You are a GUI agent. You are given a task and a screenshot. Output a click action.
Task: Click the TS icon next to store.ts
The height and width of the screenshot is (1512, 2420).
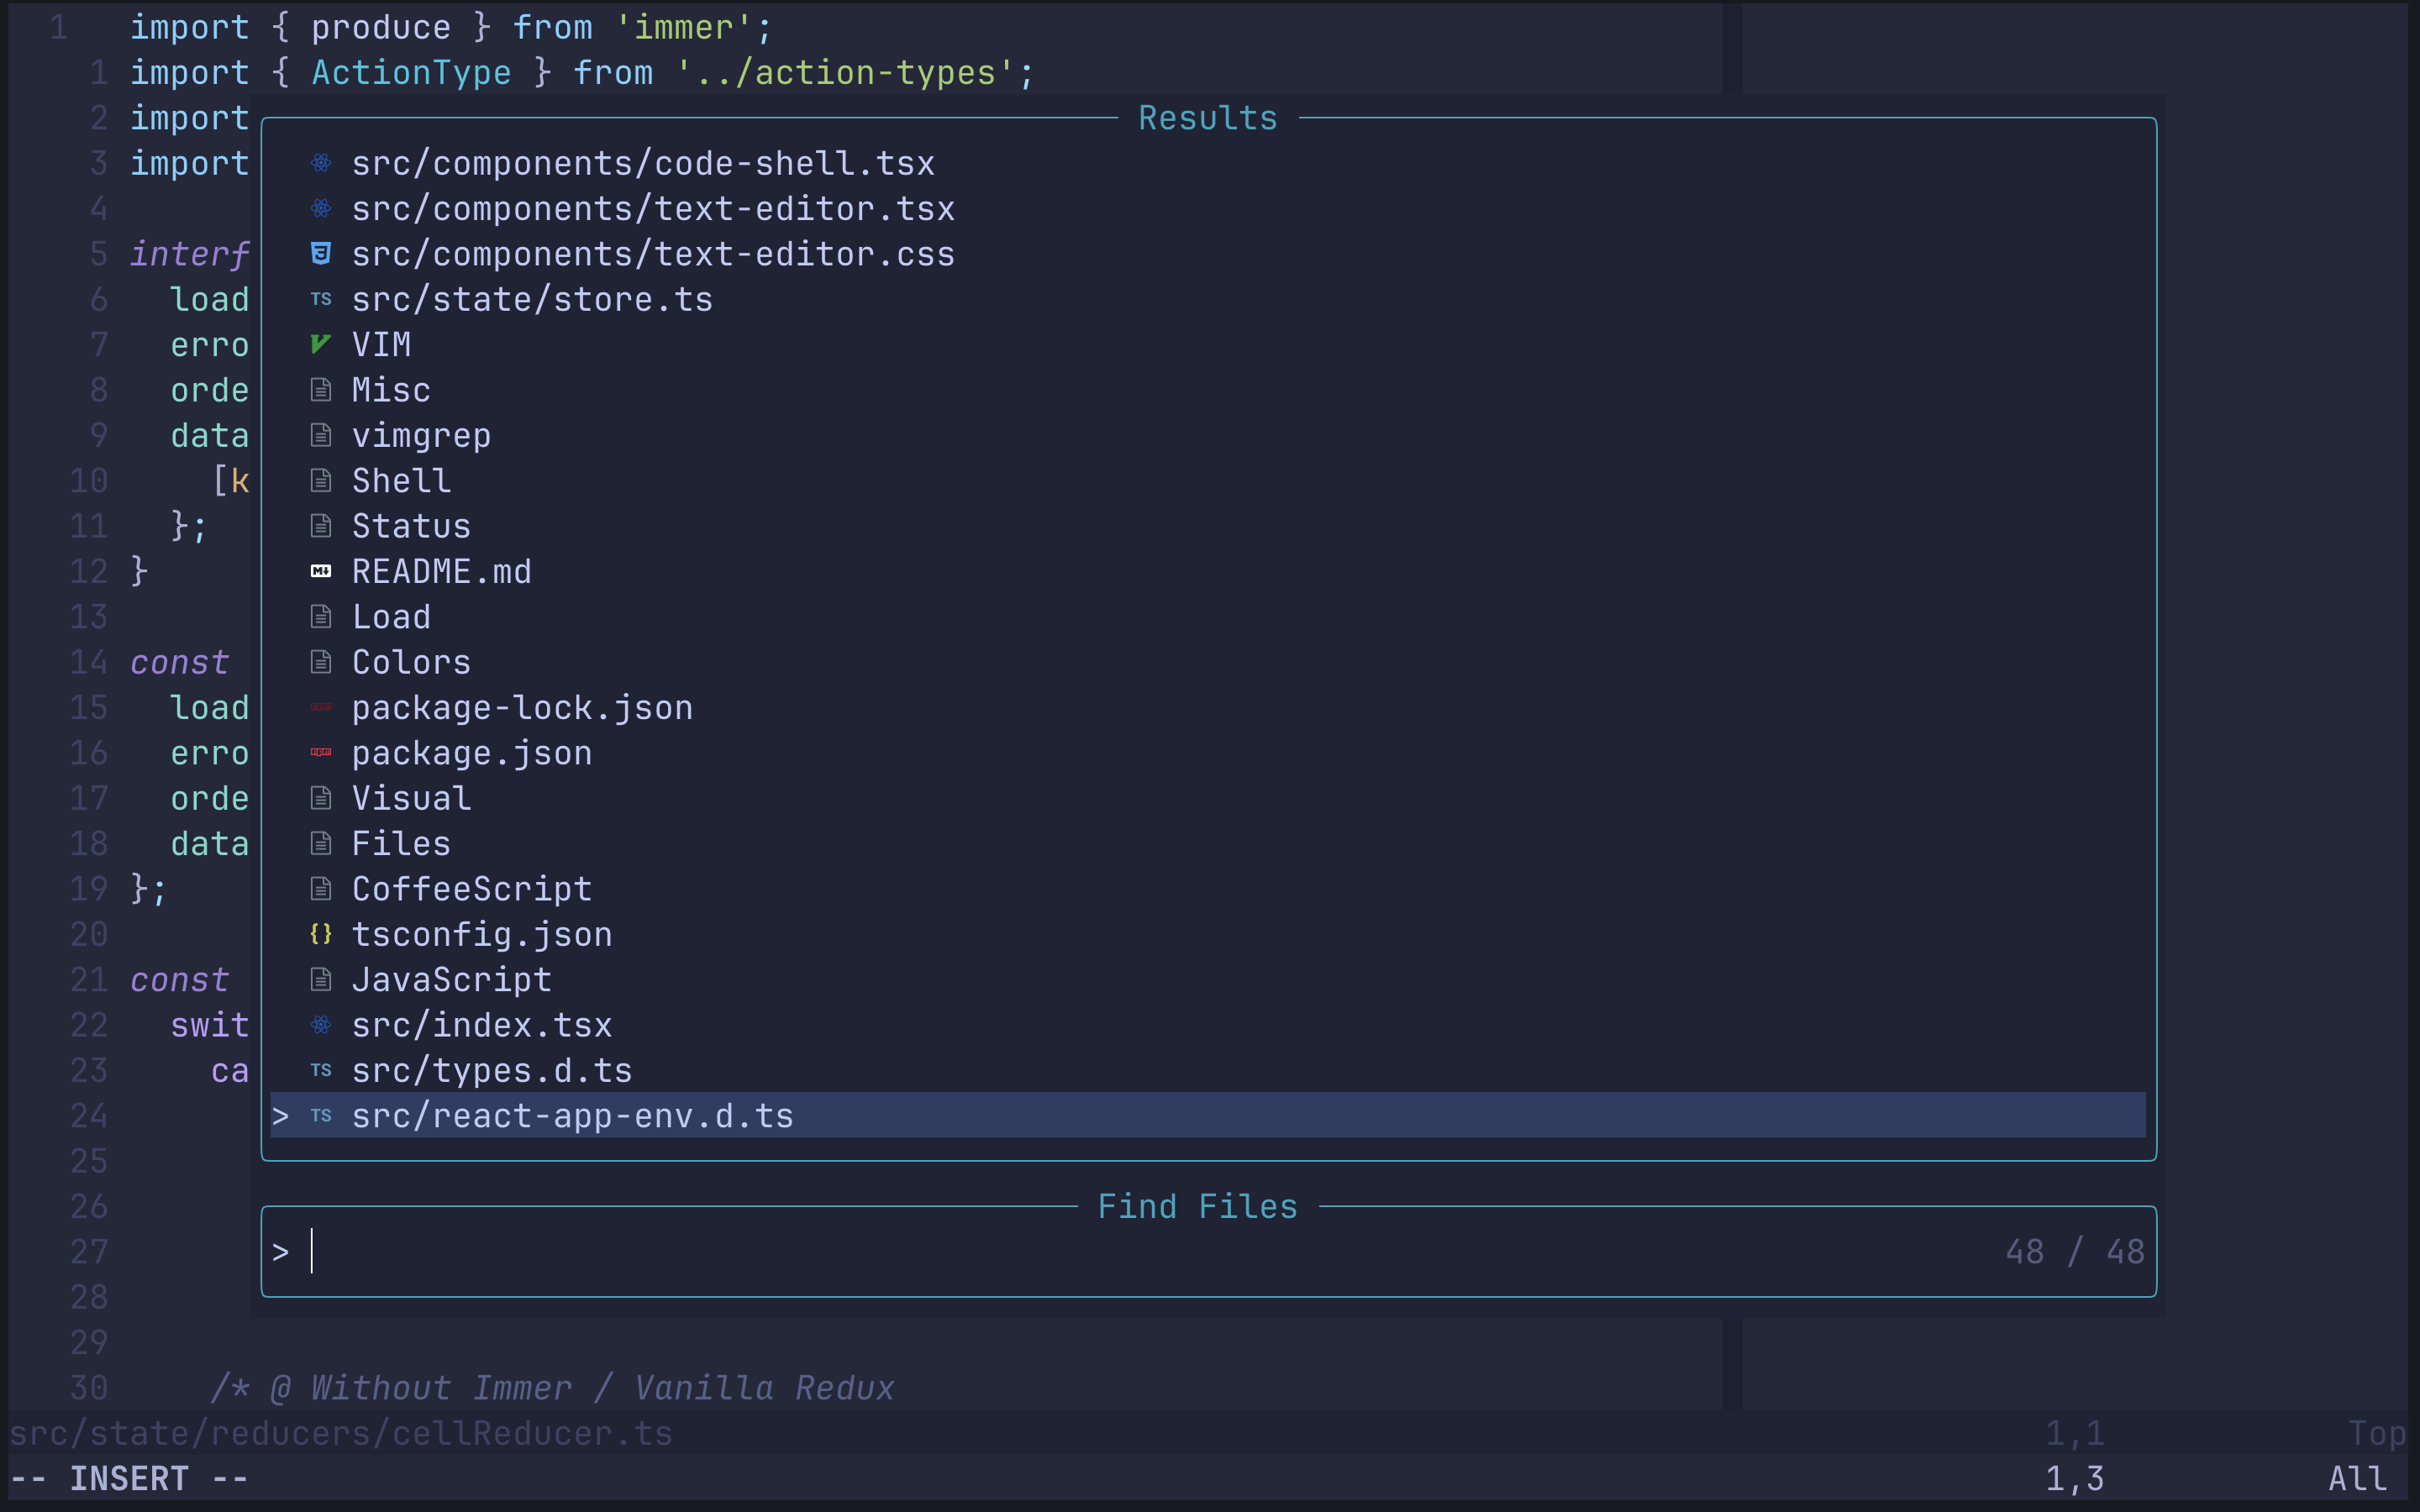[x=320, y=299]
